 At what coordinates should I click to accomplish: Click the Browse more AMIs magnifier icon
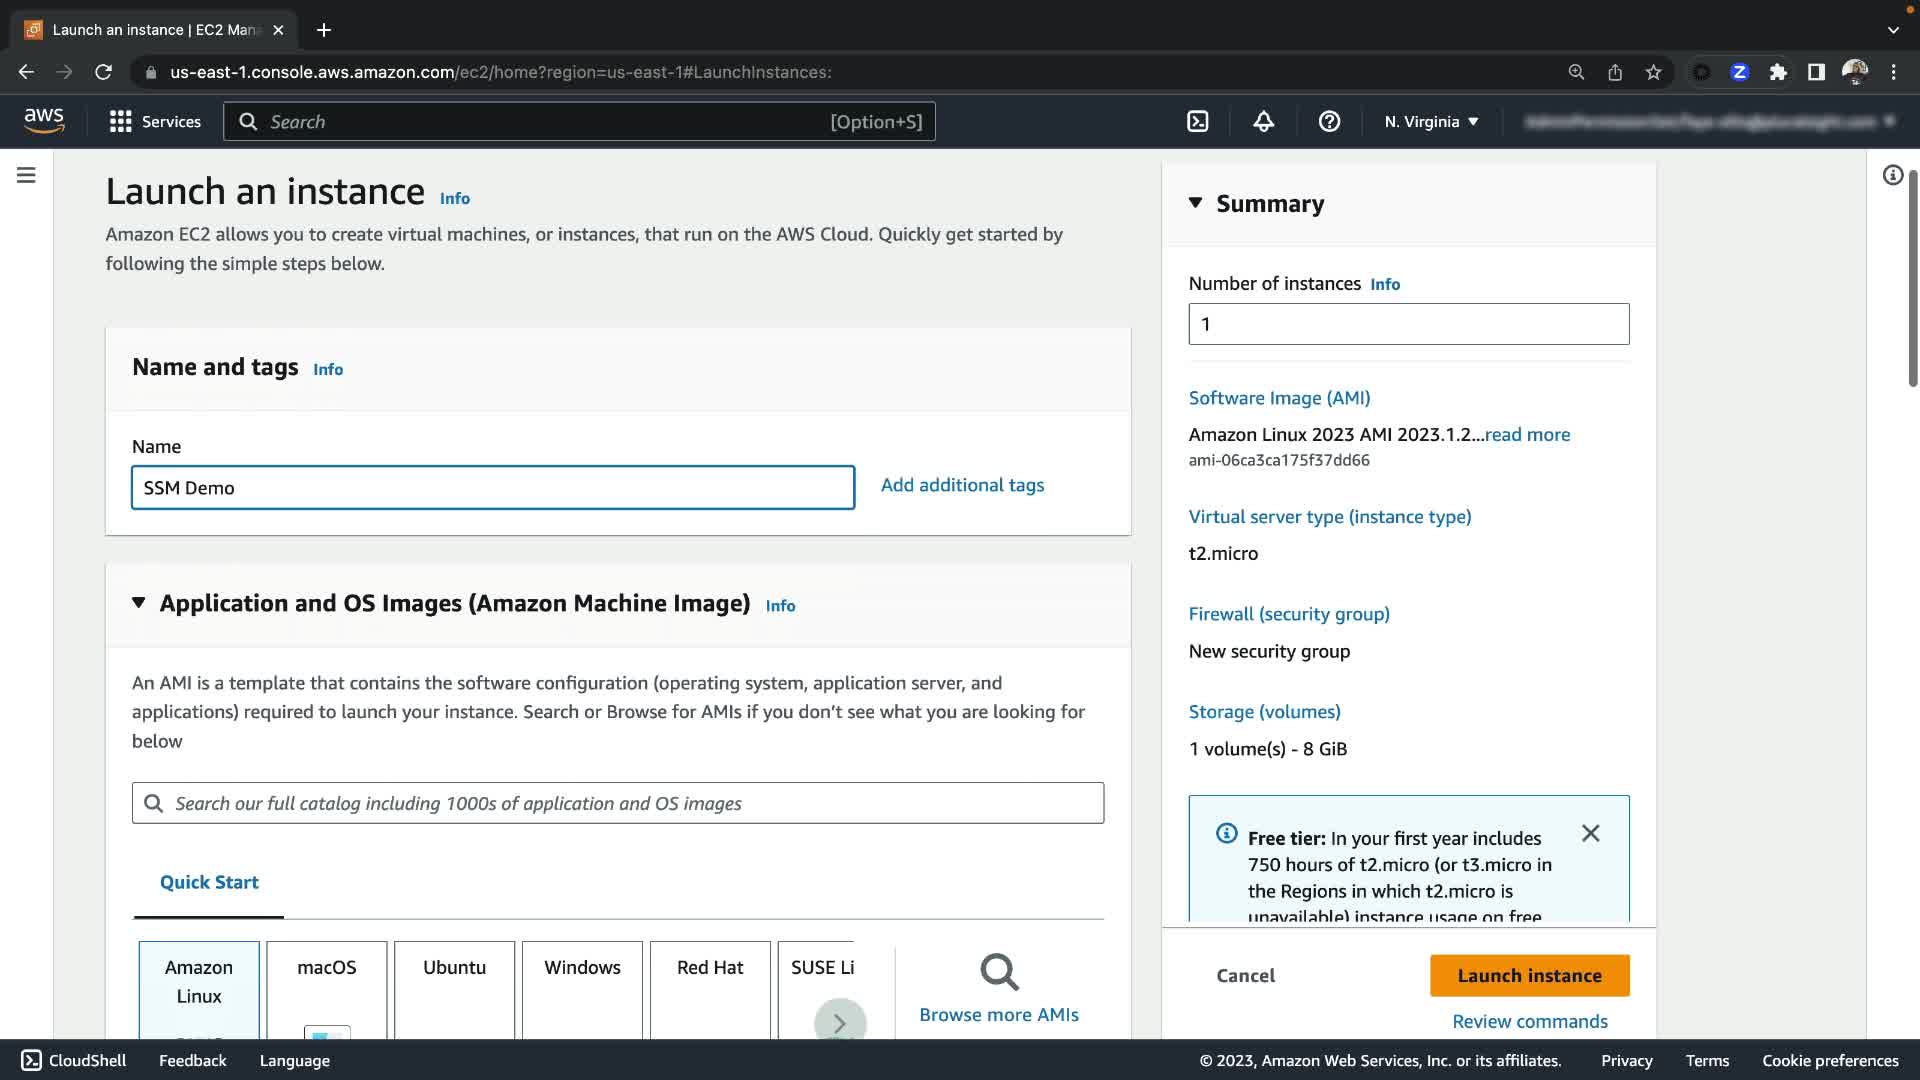click(998, 971)
